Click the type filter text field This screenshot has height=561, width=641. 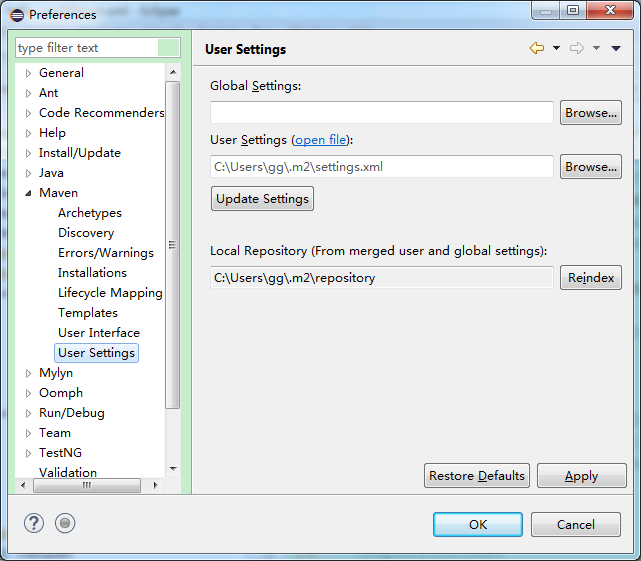click(x=87, y=48)
